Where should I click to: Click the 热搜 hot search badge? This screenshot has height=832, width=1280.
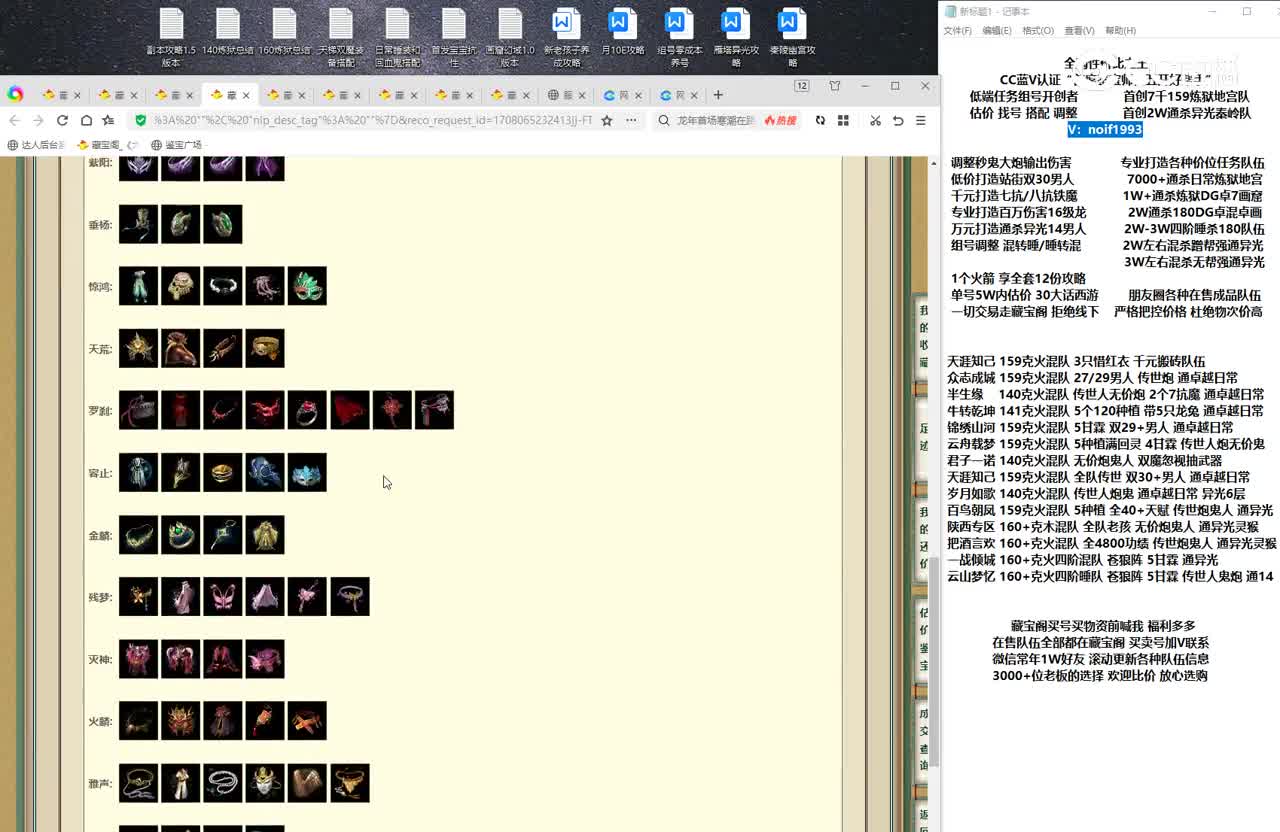[780, 120]
